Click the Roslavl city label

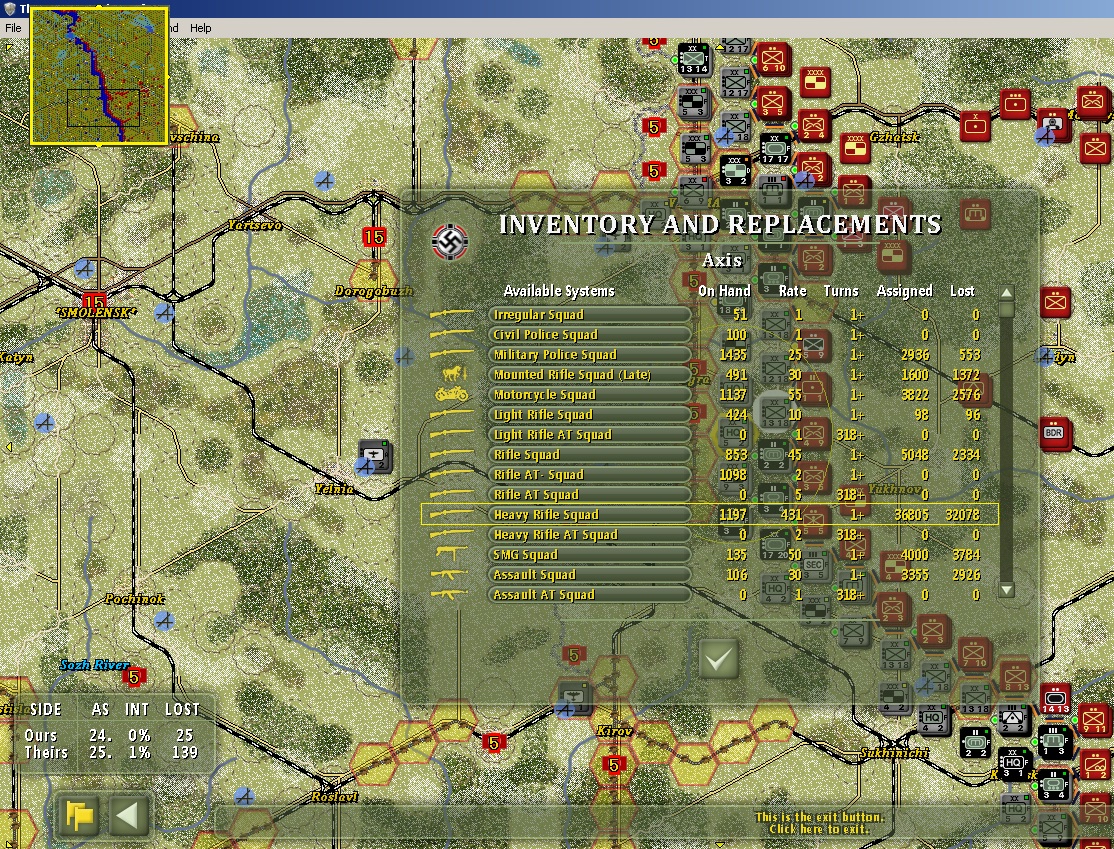pyautogui.click(x=335, y=797)
